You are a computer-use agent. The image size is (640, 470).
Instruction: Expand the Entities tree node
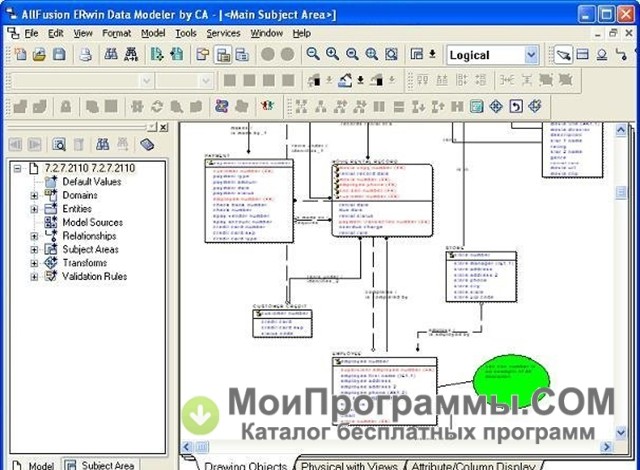click(34, 209)
